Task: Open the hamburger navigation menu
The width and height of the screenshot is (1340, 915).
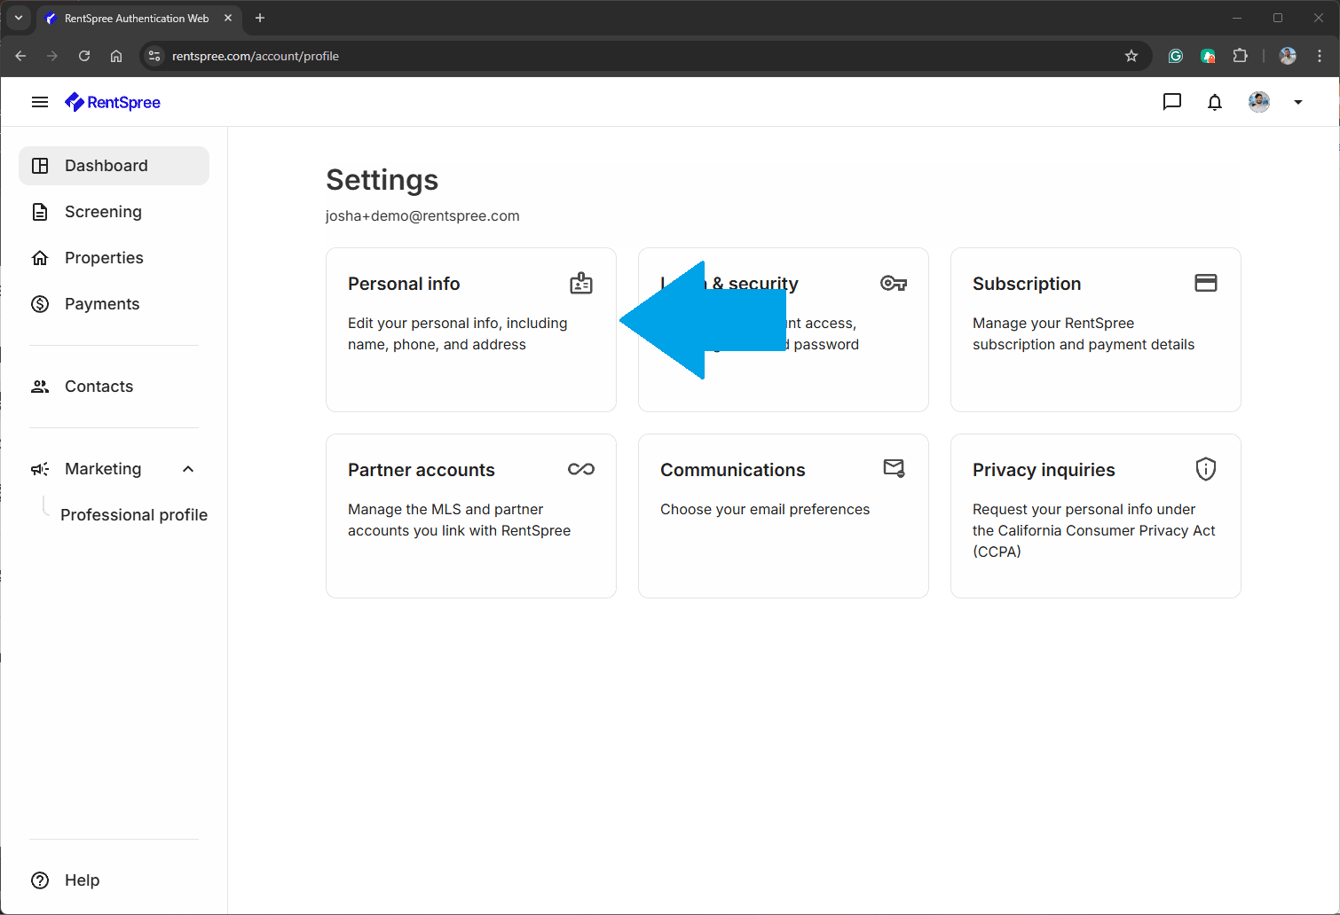Action: tap(40, 102)
